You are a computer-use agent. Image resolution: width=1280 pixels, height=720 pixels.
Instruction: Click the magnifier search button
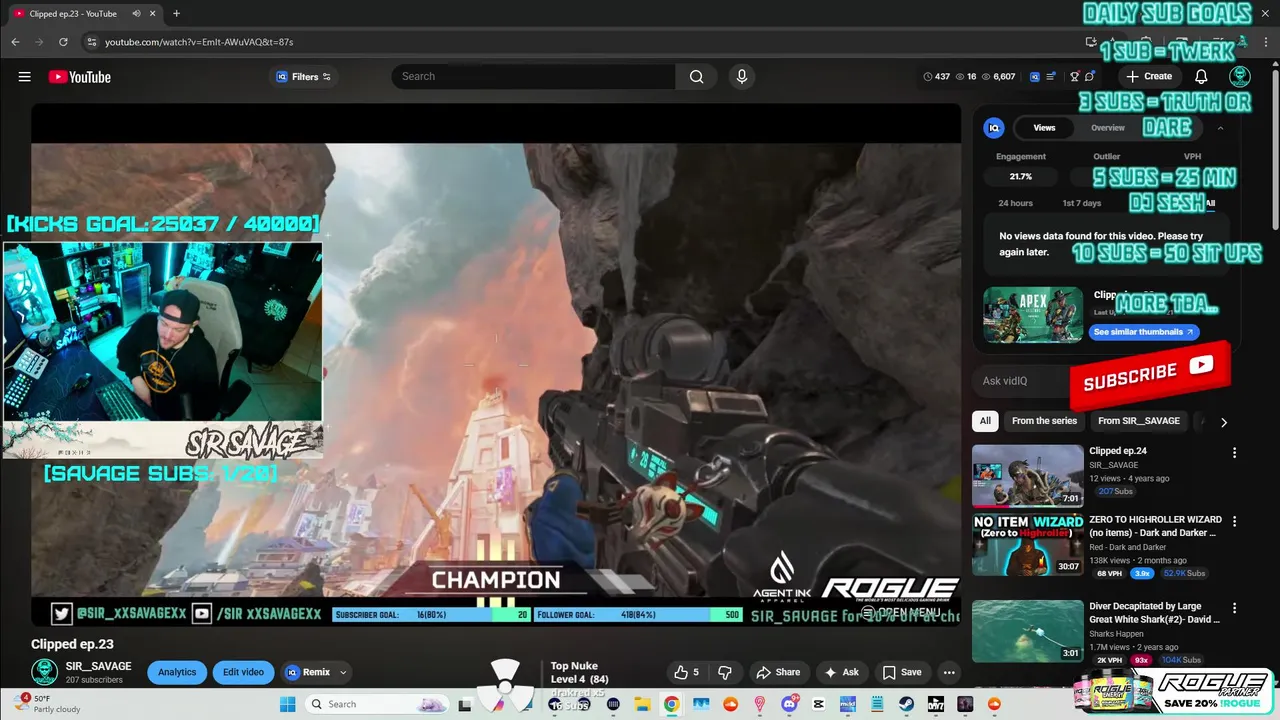tap(696, 77)
